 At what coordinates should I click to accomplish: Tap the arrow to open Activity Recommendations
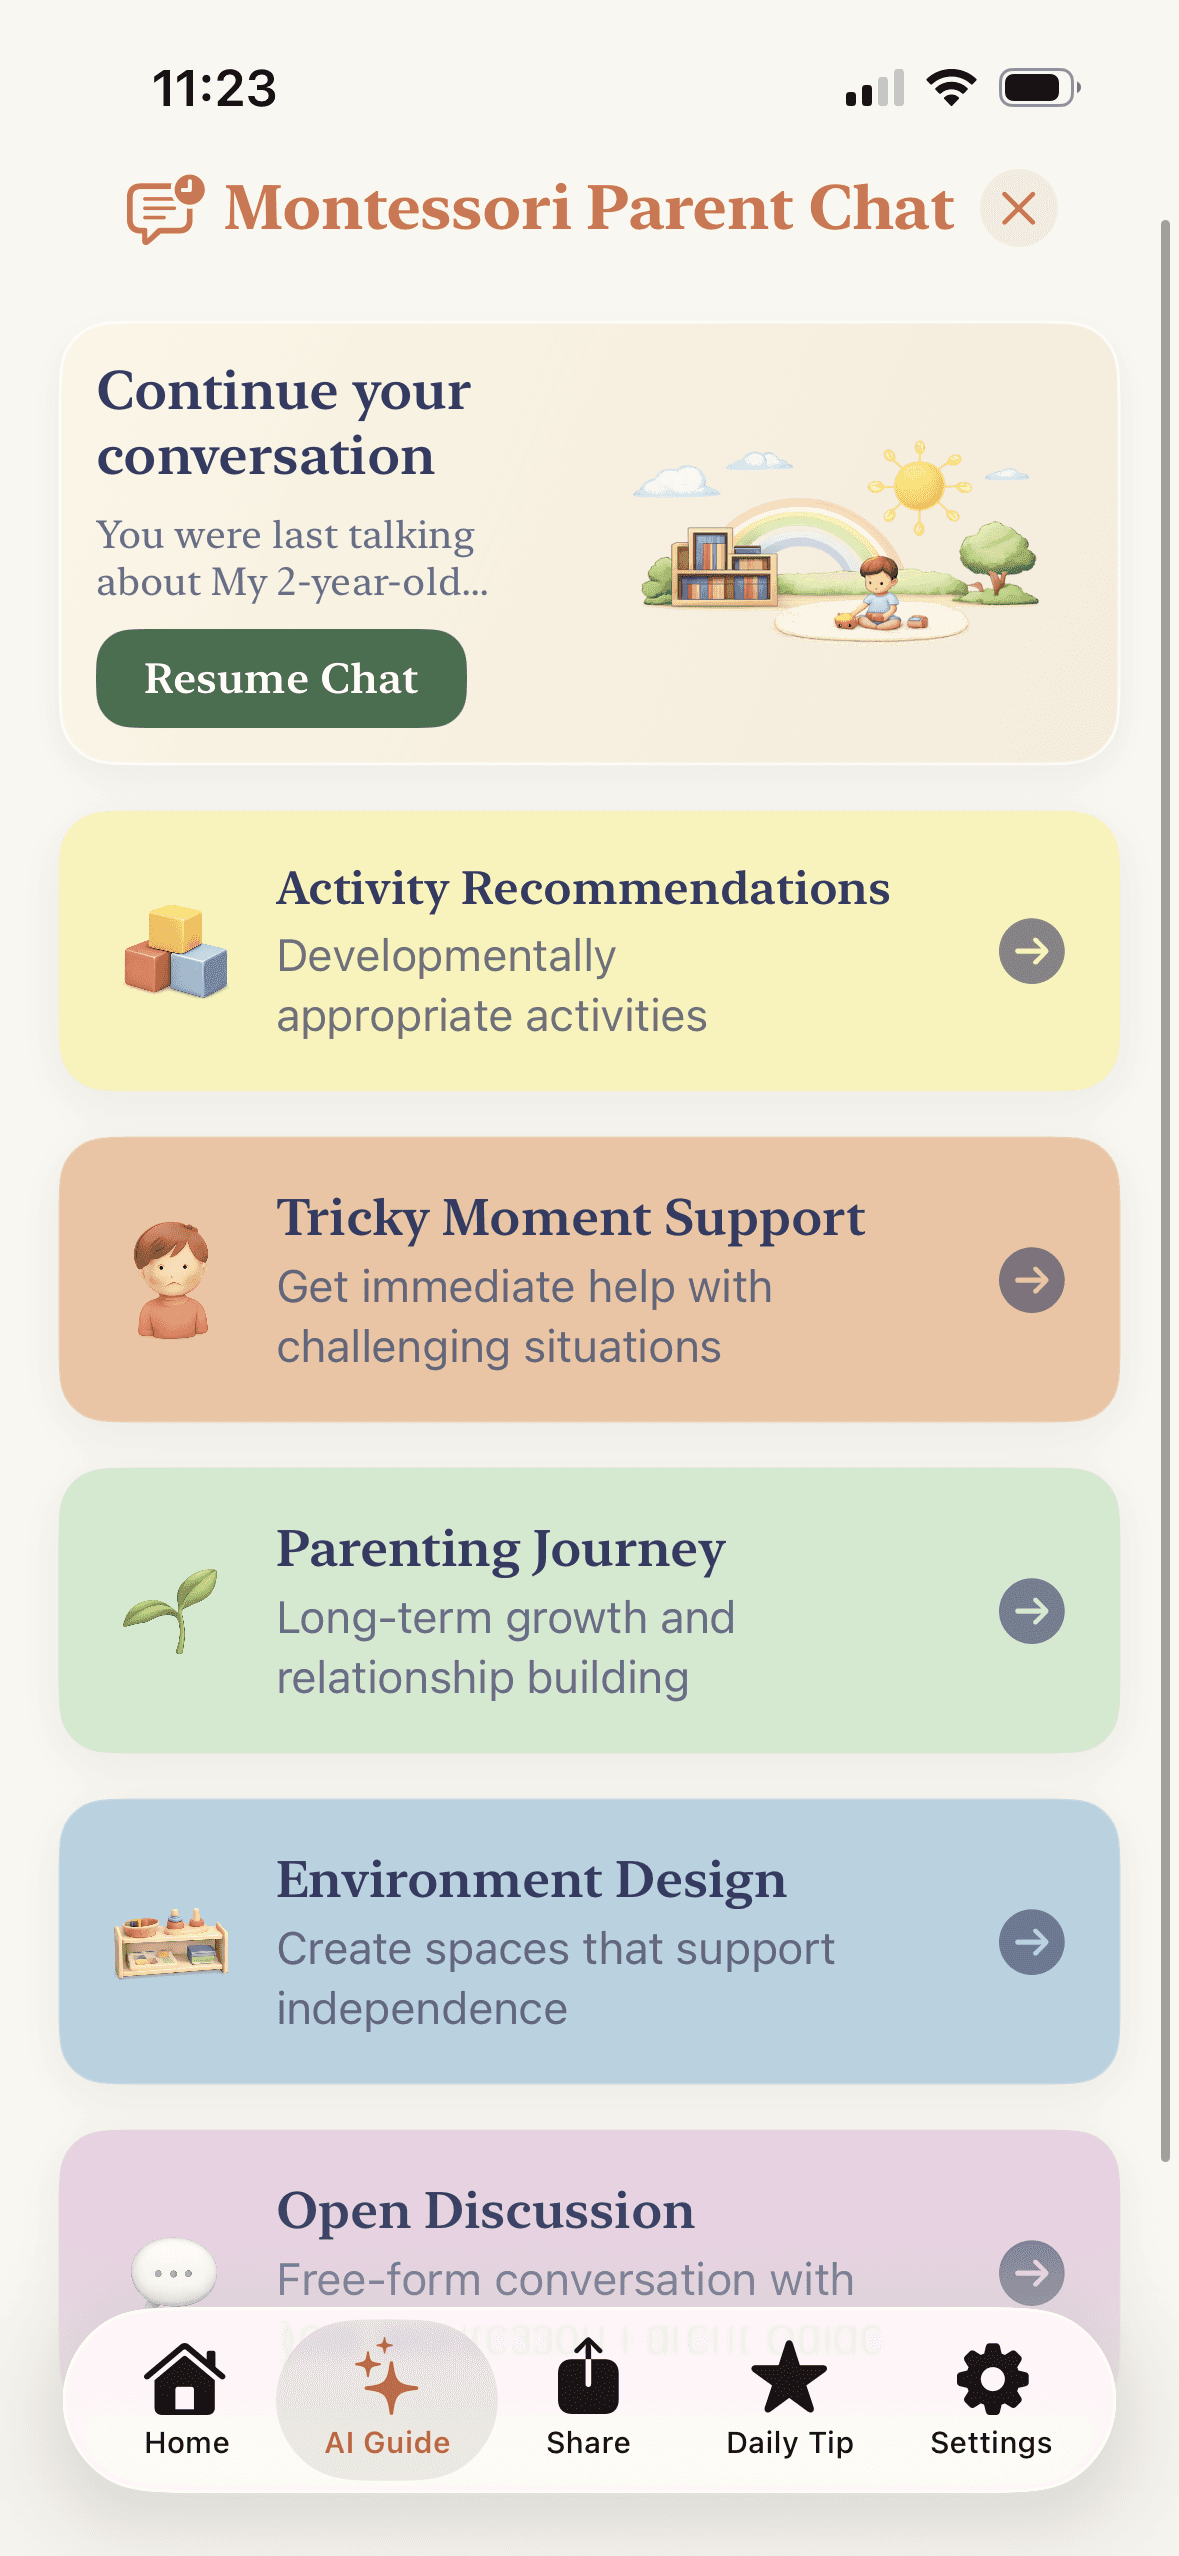point(1030,953)
